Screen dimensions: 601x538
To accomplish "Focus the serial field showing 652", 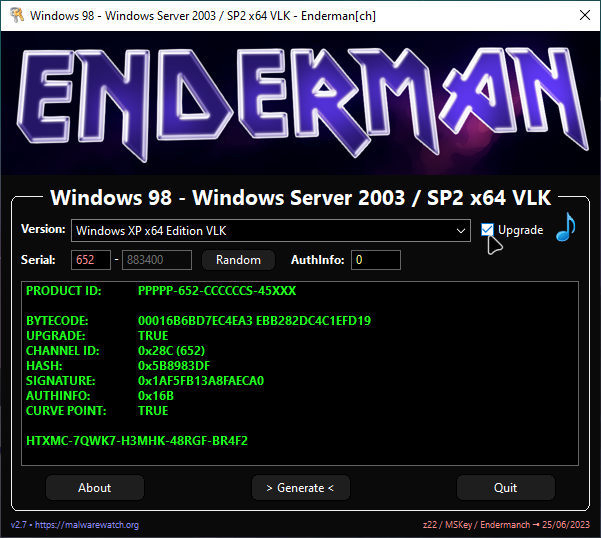I will pos(91,260).
